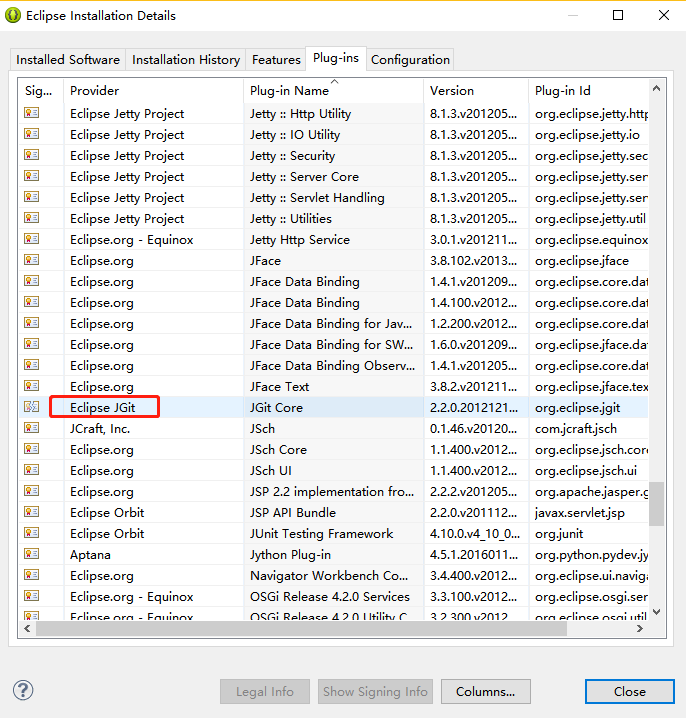The width and height of the screenshot is (686, 718).
Task: Click the signed icon in JUnit Testing Framework row
Action: [32, 533]
